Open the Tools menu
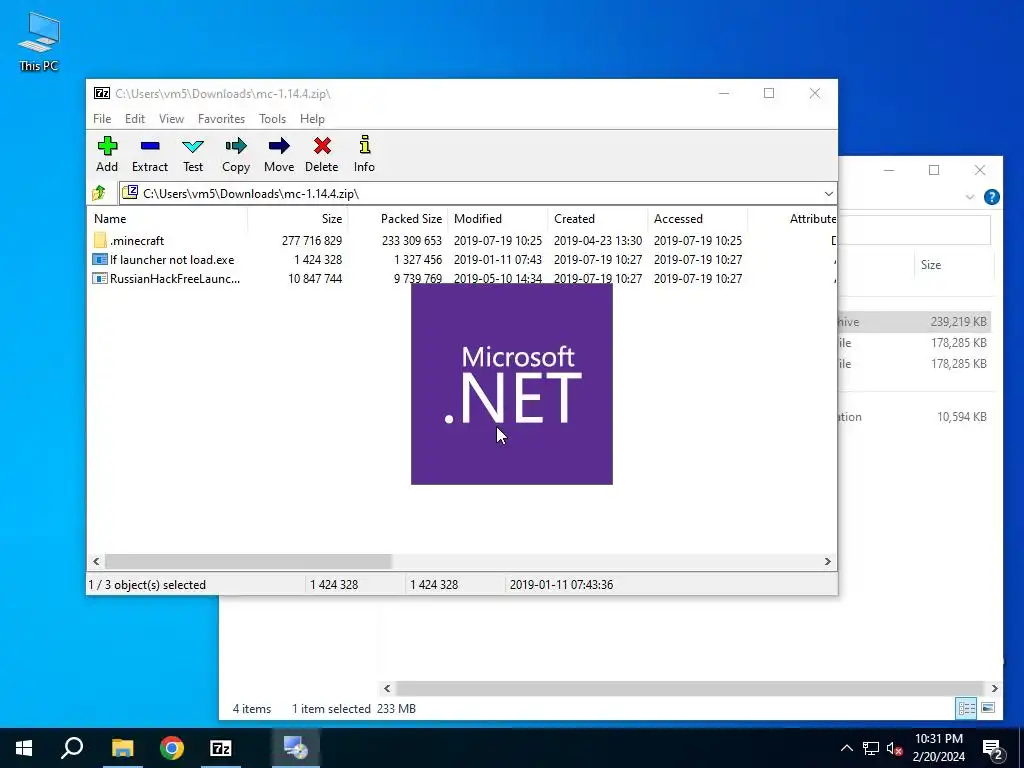The image size is (1024, 768). (272, 119)
